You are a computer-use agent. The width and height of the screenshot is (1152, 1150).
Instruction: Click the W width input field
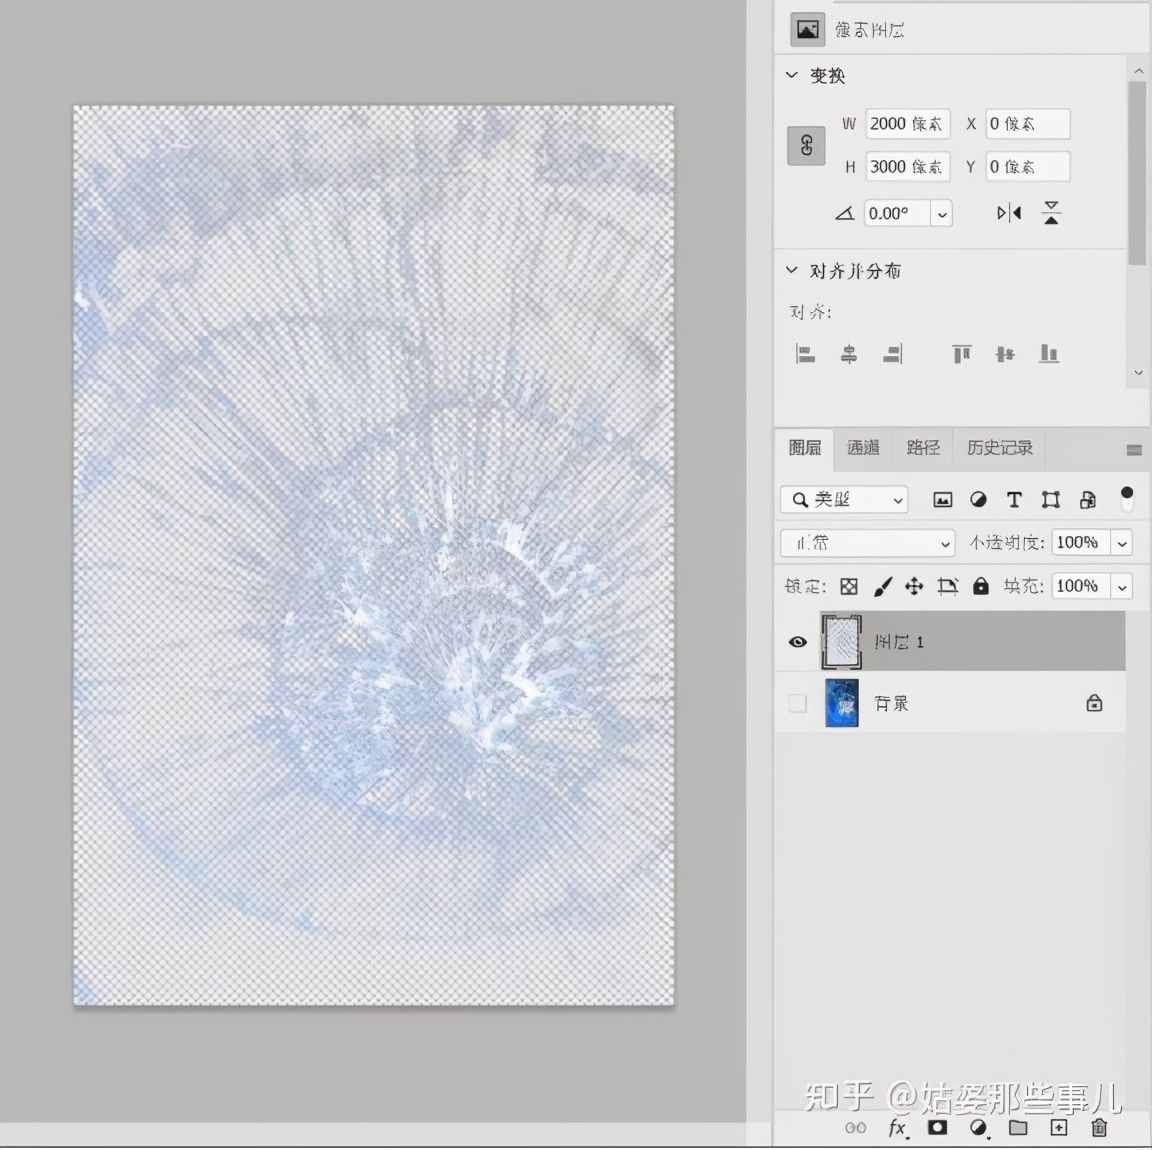tap(906, 123)
